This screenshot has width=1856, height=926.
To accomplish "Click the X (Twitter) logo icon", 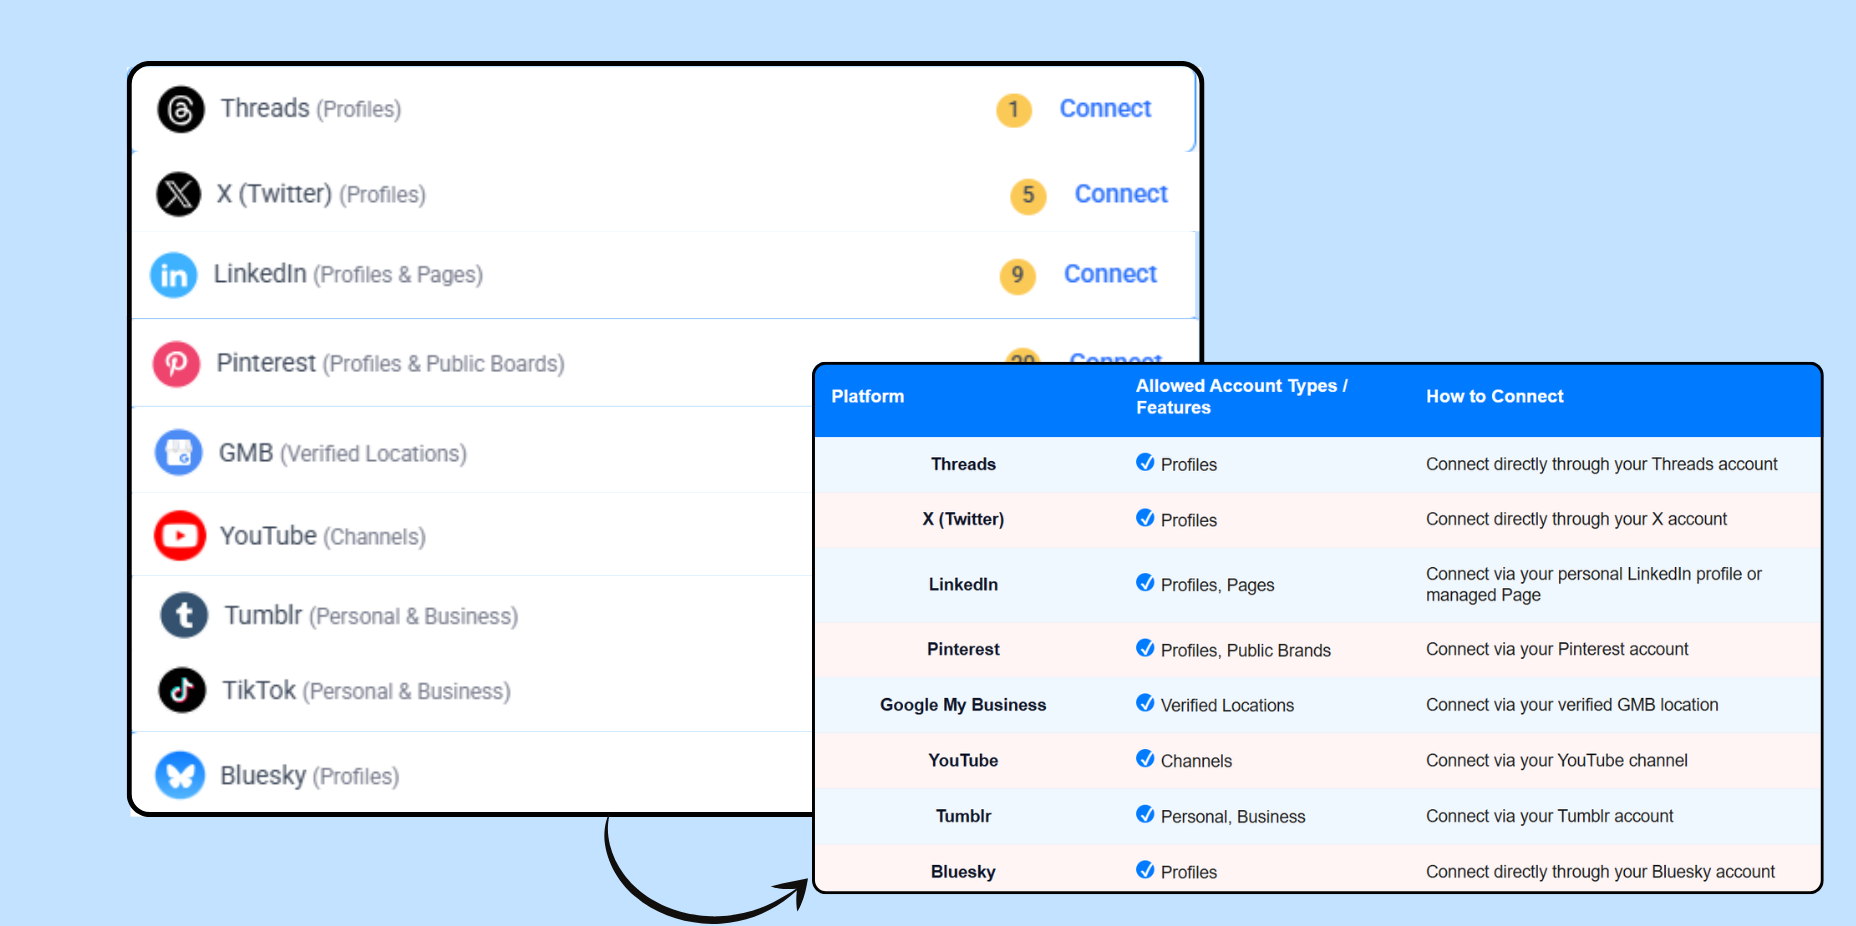I will (x=179, y=194).
